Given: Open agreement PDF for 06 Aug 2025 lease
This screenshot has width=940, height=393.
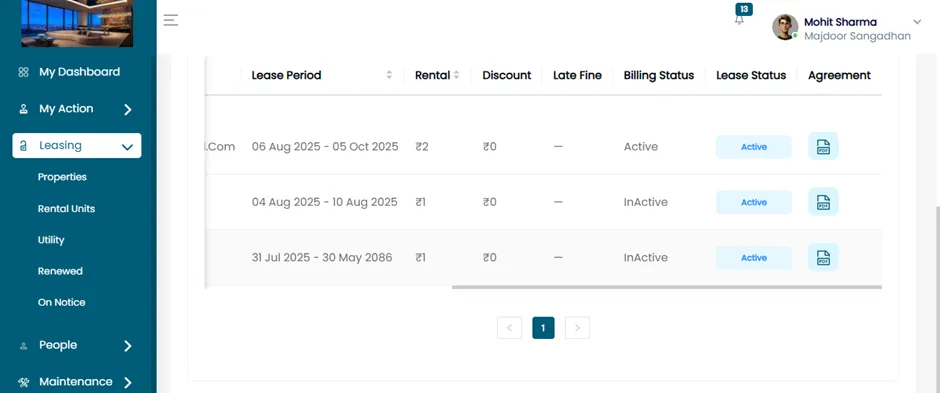Looking at the screenshot, I should (823, 146).
